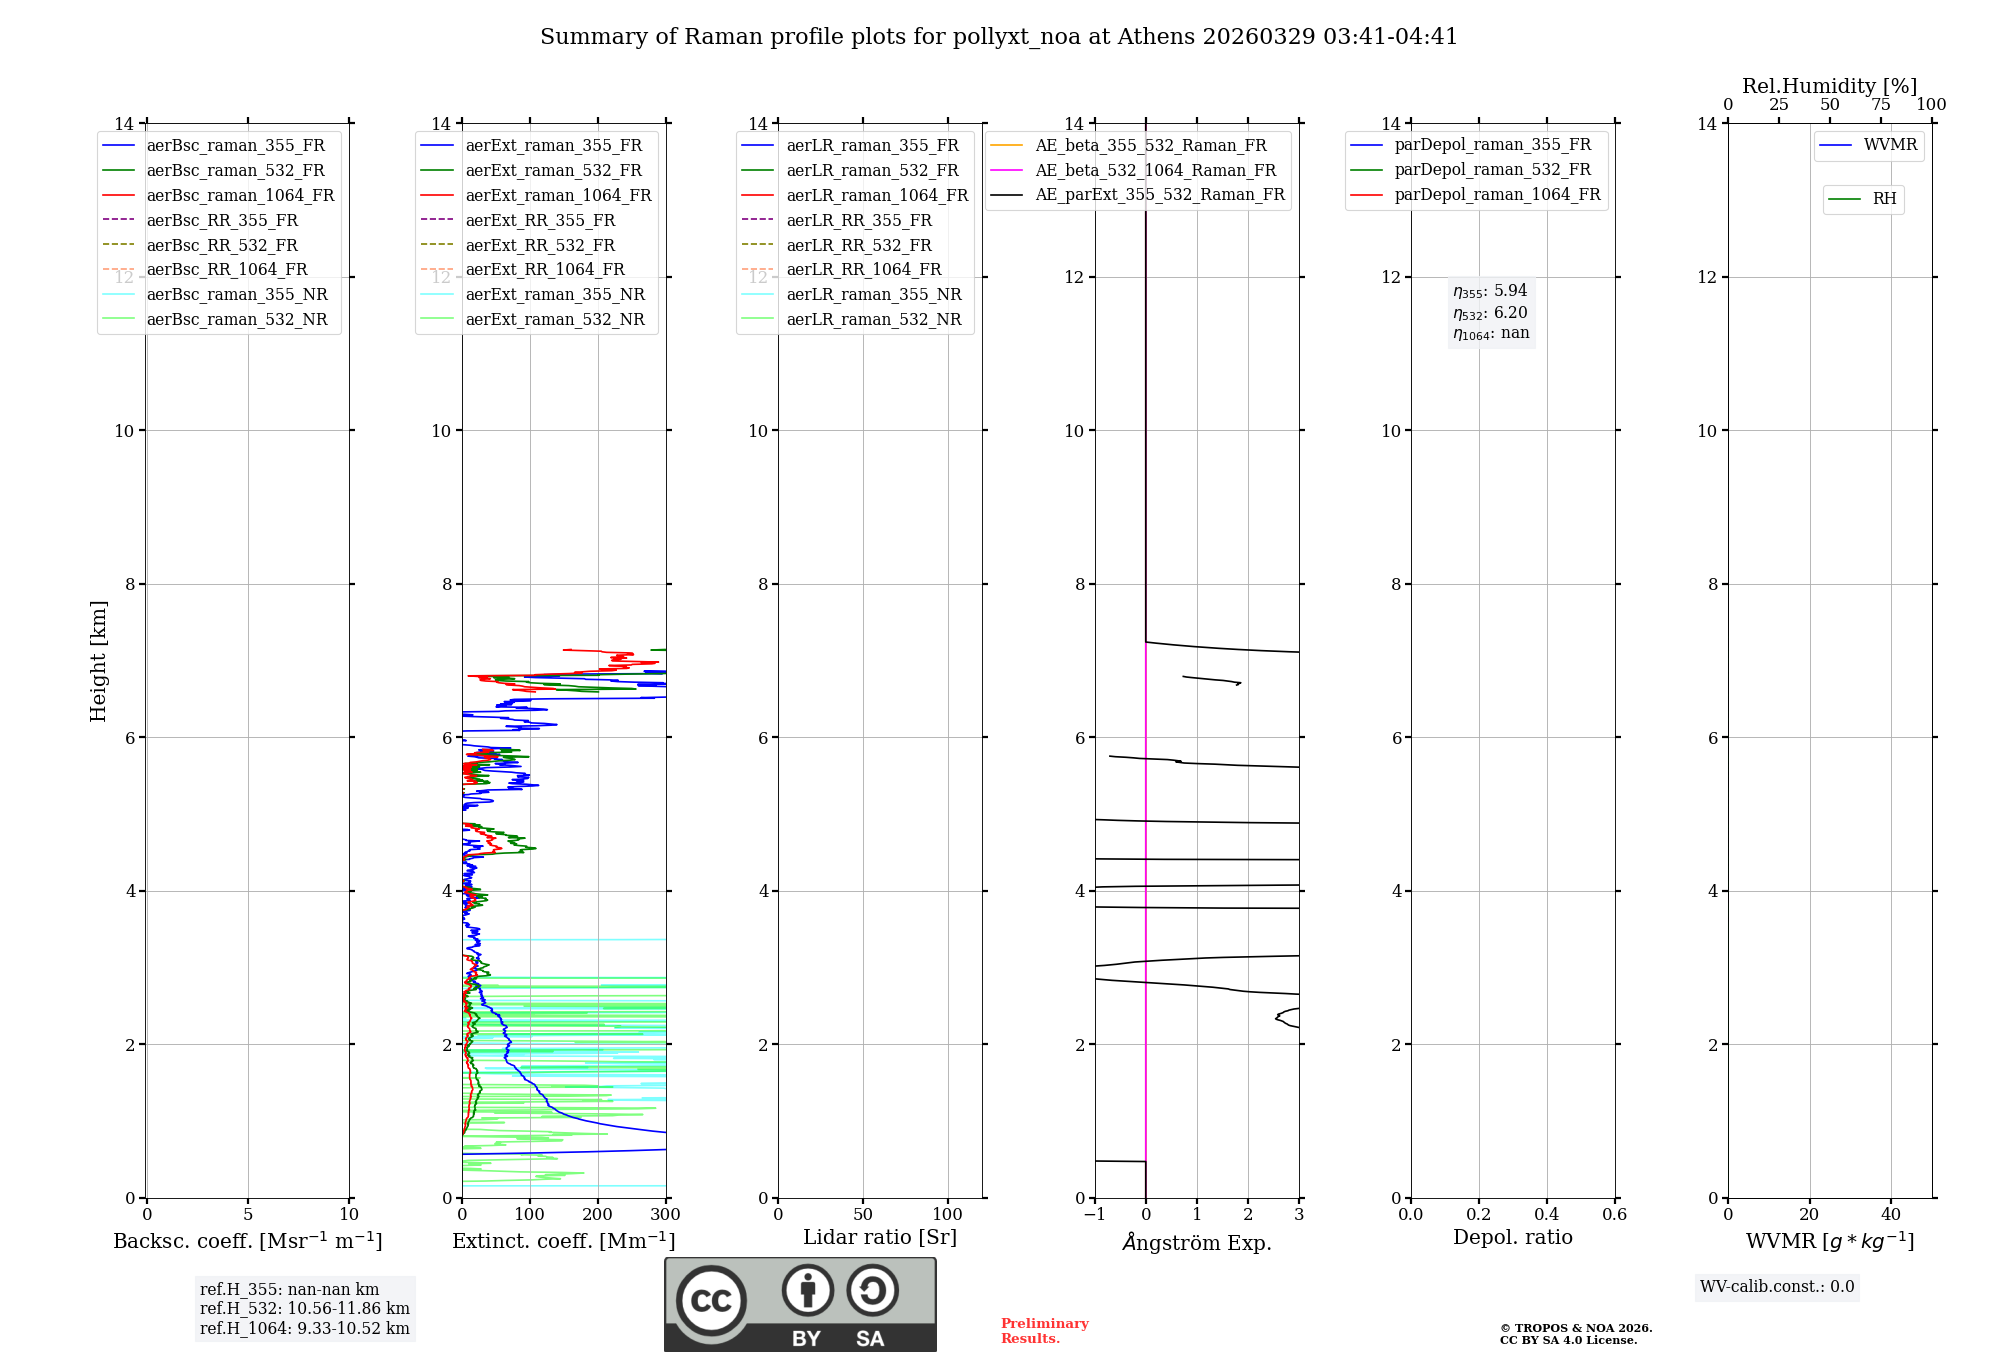Click the plot summary title text

point(998,37)
